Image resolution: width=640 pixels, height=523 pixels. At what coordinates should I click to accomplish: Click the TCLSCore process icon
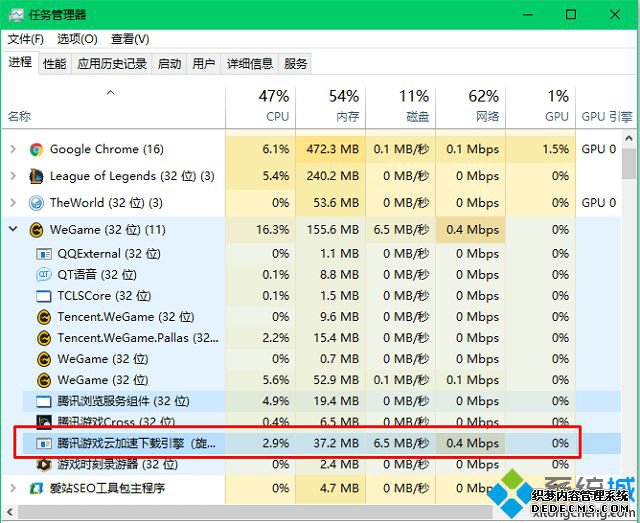click(x=44, y=296)
